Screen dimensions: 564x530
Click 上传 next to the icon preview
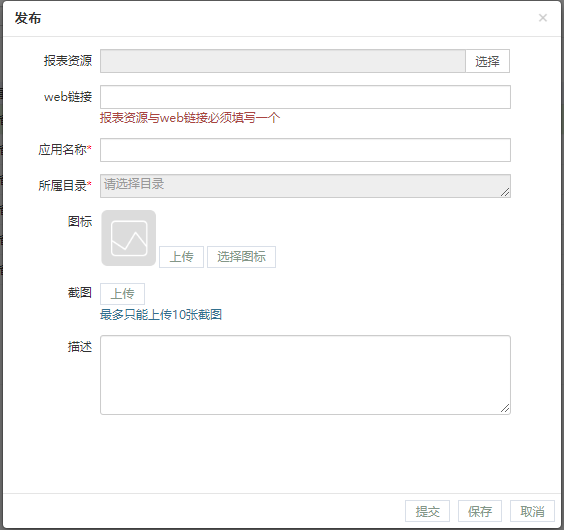coord(181,257)
